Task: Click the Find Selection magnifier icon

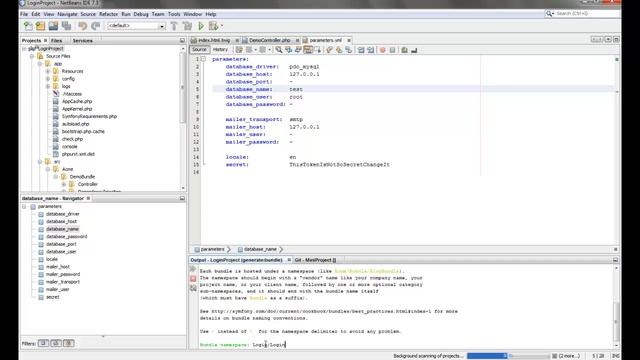Action: pos(278,50)
